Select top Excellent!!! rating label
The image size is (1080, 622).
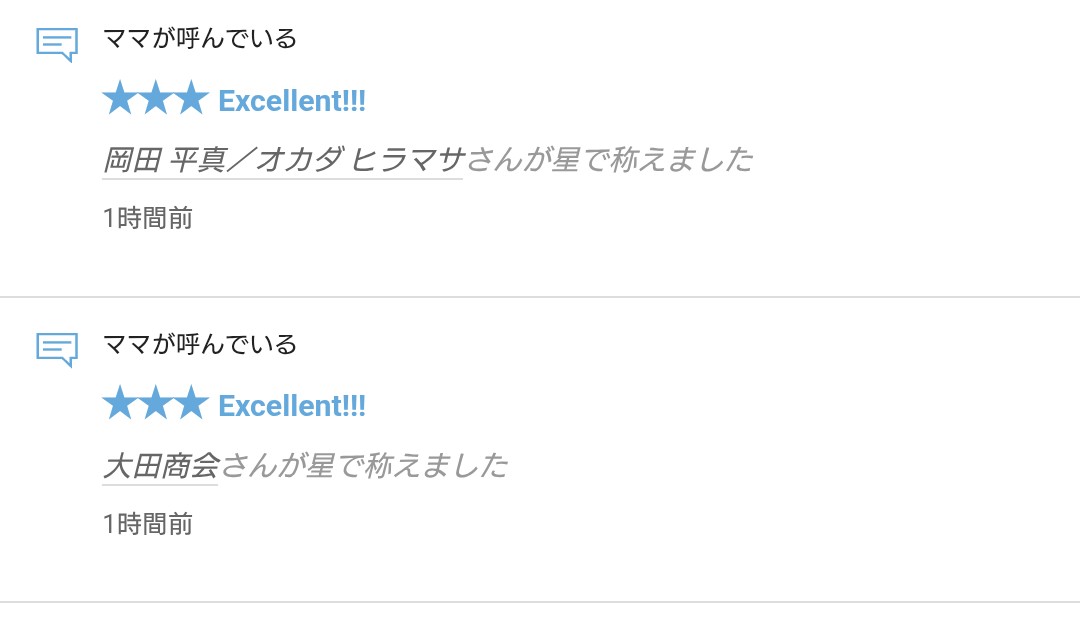point(292,101)
